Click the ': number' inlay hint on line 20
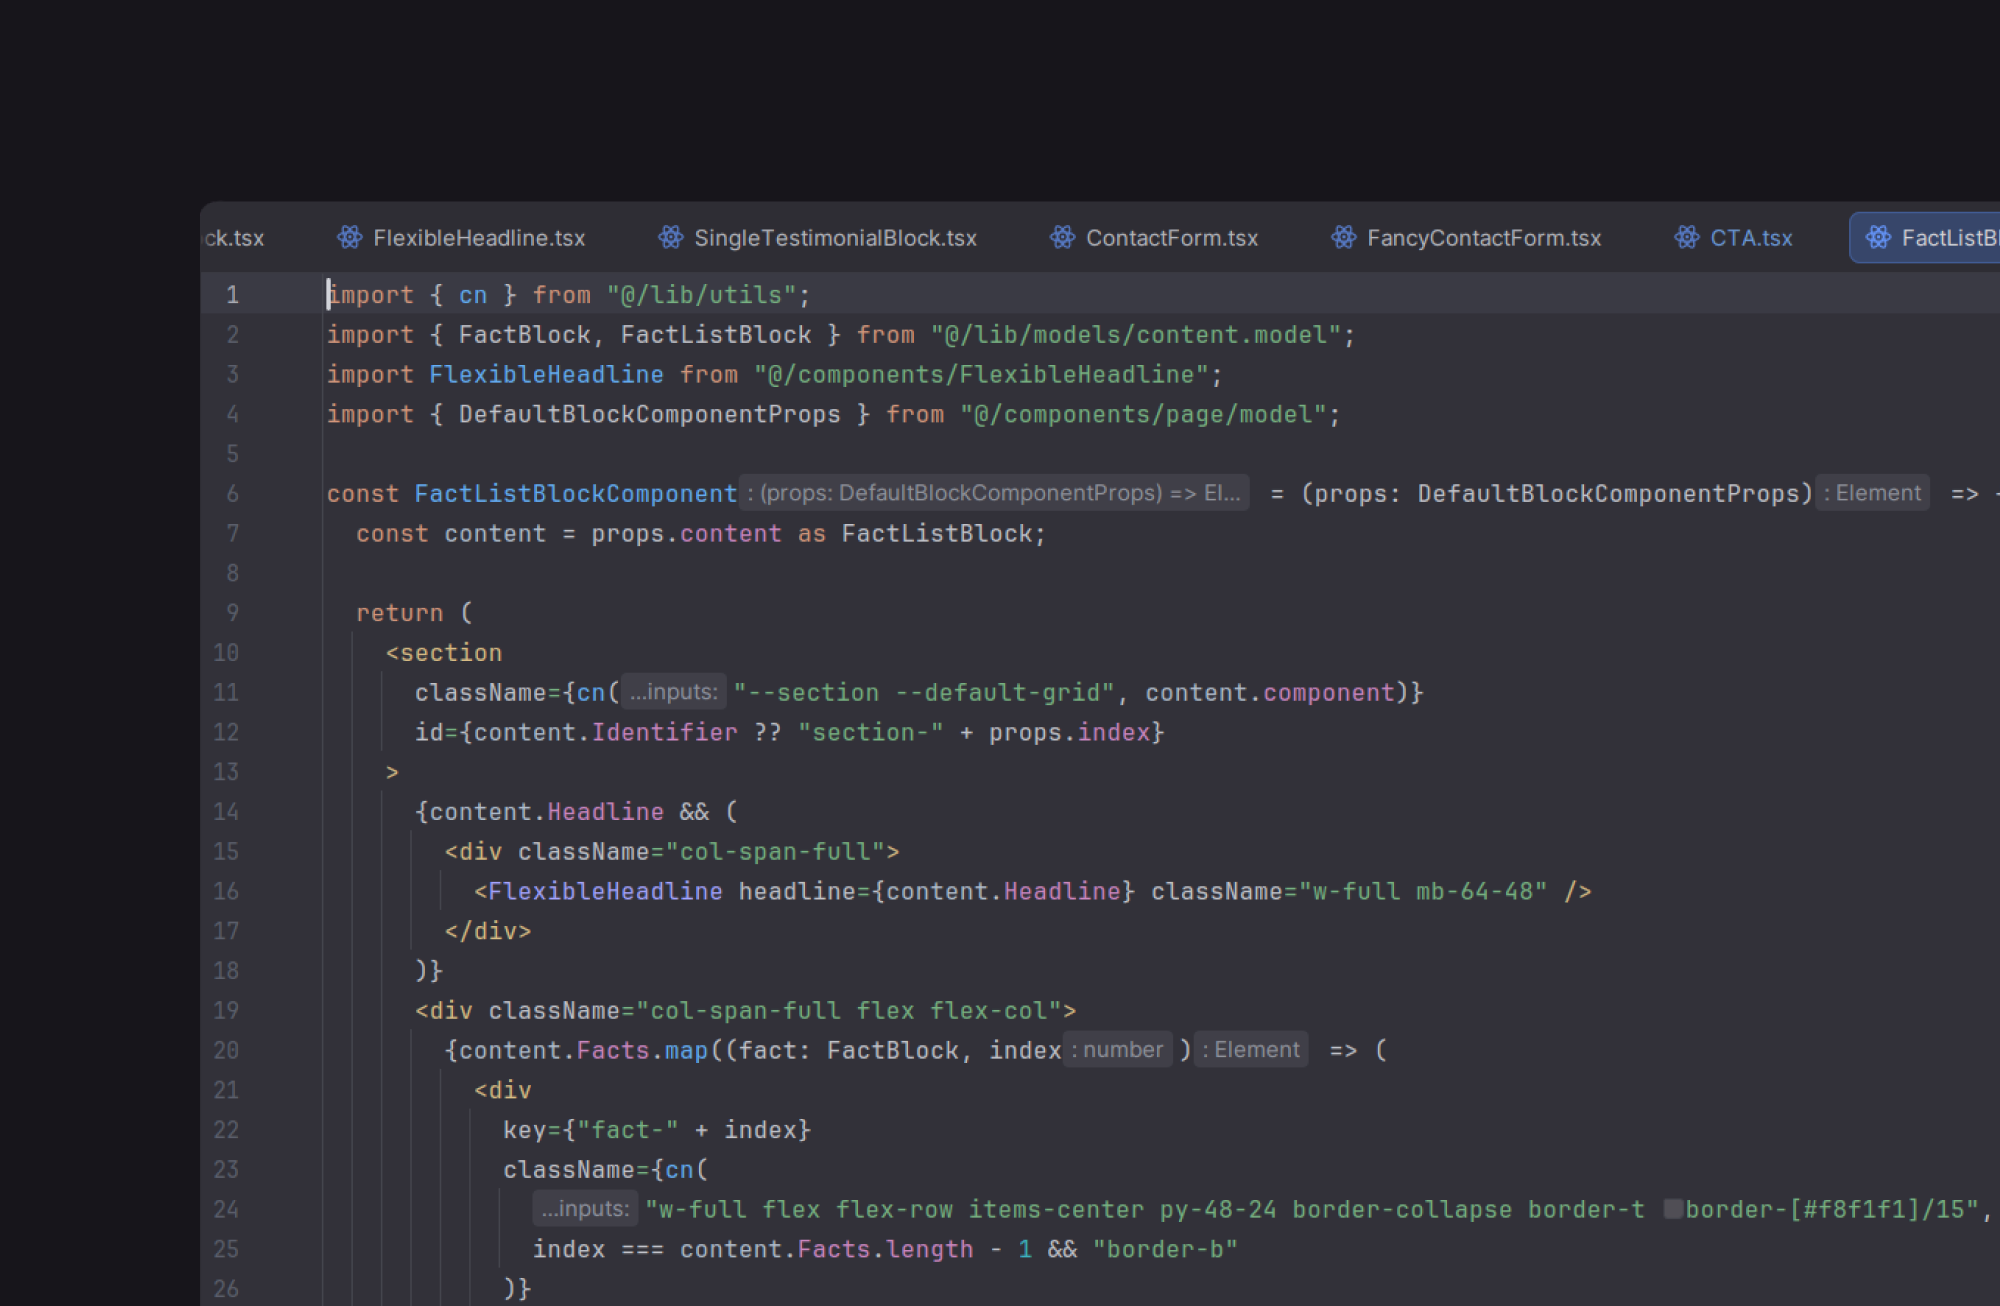The width and height of the screenshot is (2000, 1306). [1117, 1050]
